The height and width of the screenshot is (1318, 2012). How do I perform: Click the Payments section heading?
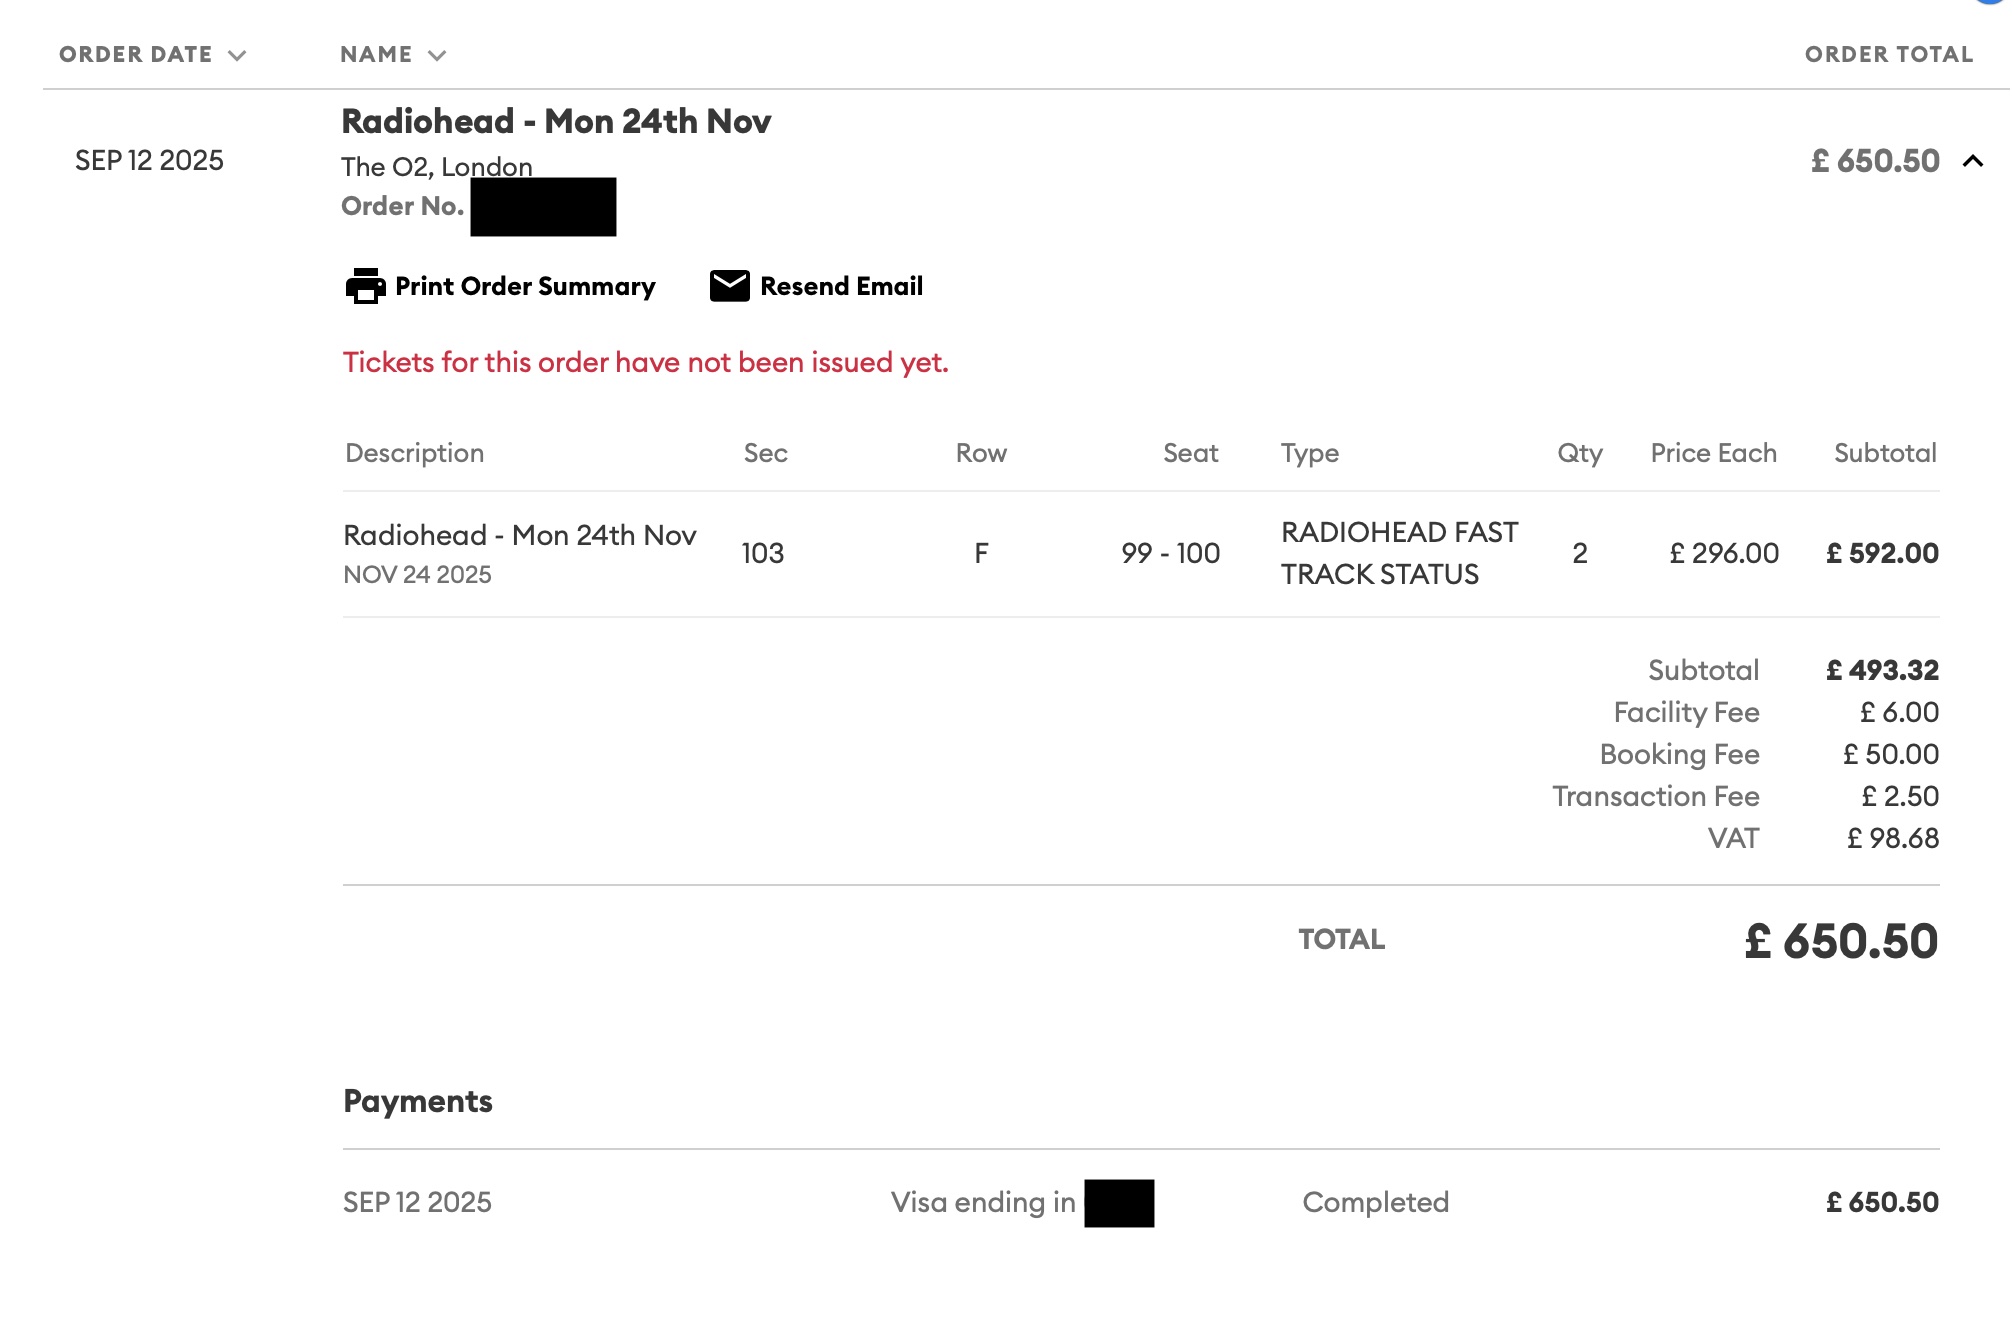pos(417,1101)
